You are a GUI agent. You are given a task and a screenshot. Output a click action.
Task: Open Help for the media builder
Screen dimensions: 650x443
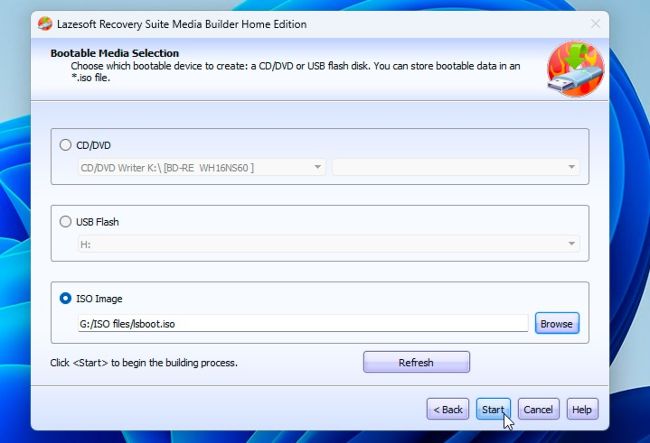pos(582,409)
